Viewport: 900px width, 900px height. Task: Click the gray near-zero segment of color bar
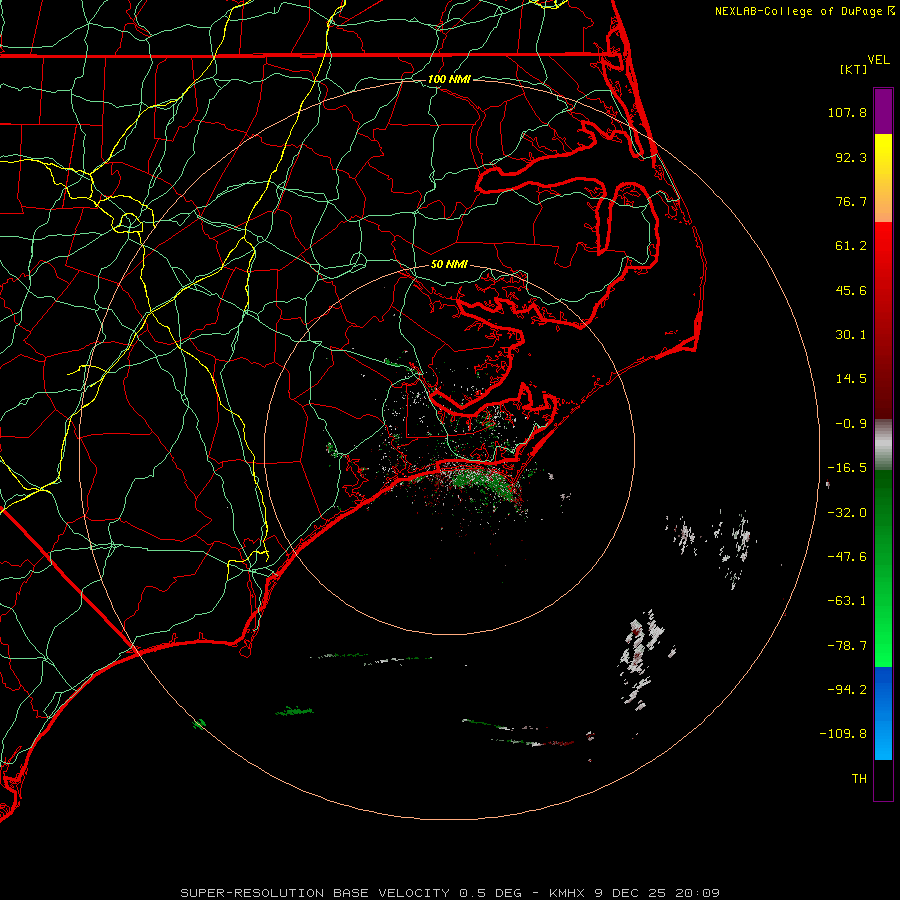click(x=883, y=442)
